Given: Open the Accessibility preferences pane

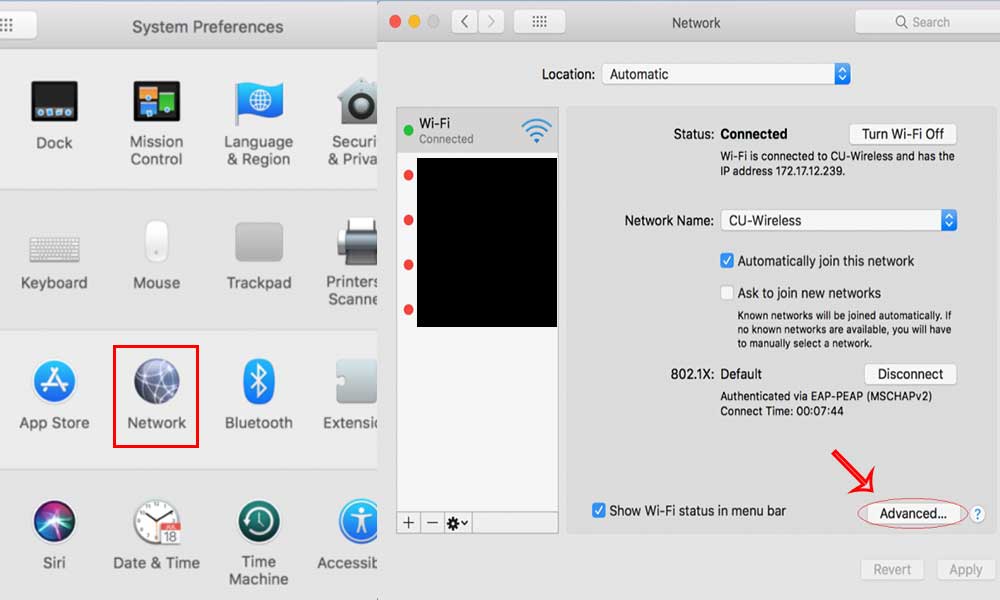Looking at the screenshot, I should 348,534.
